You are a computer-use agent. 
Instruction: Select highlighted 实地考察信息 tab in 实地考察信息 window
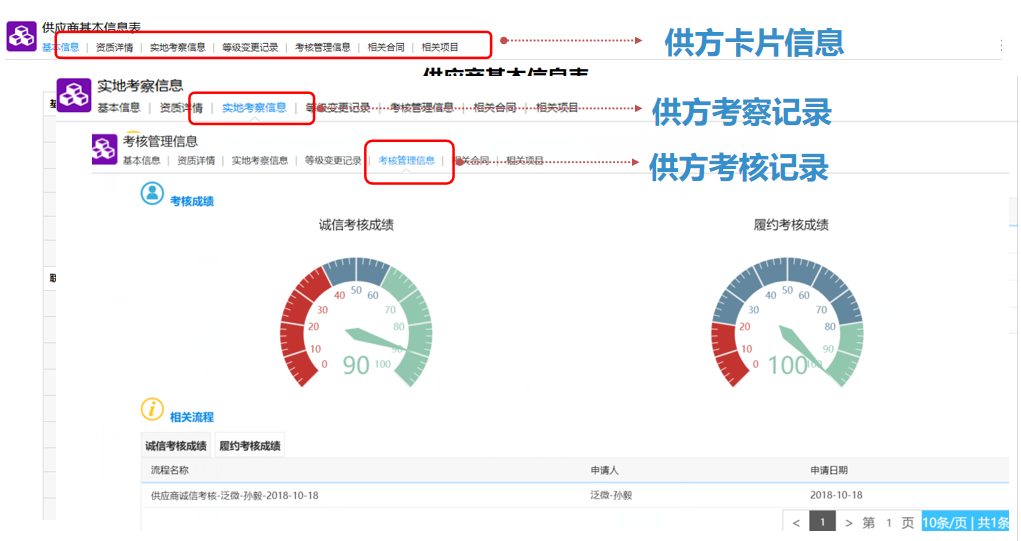pyautogui.click(x=254, y=108)
